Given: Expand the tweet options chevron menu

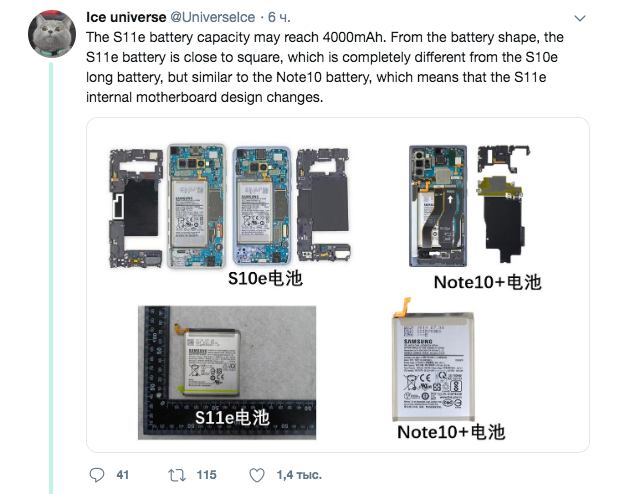Looking at the screenshot, I should tap(580, 18).
